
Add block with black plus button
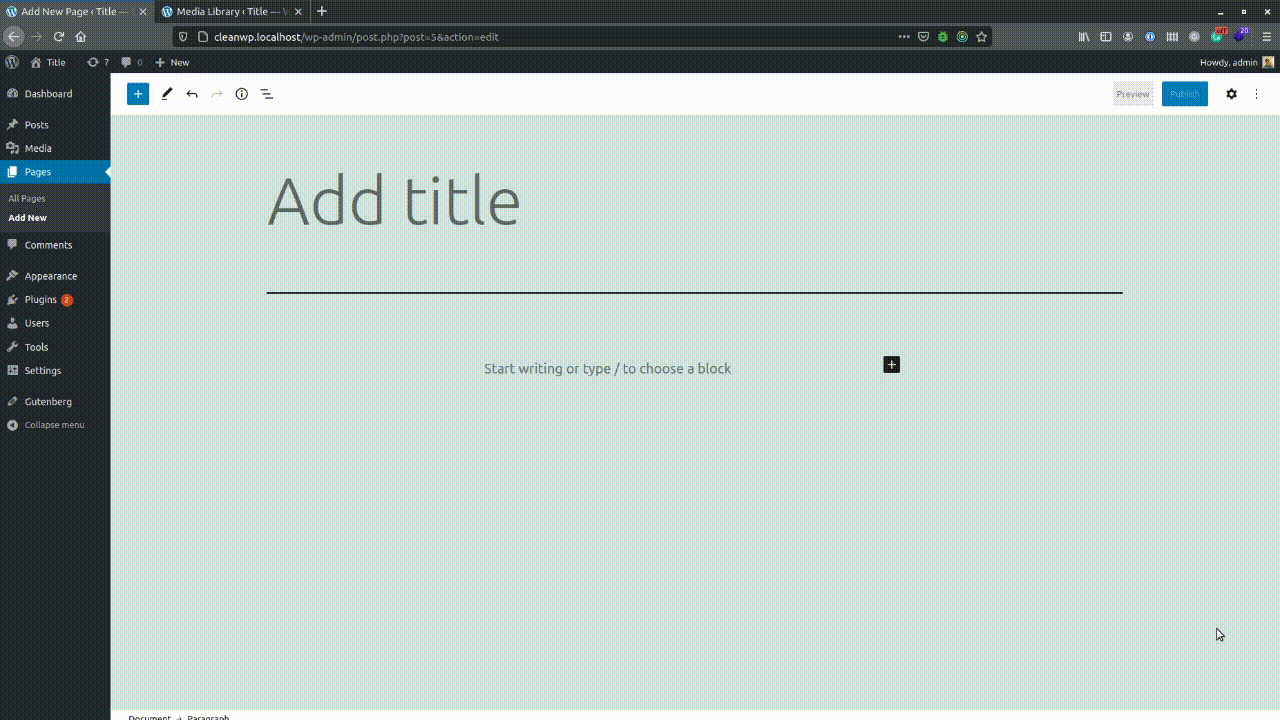point(892,365)
